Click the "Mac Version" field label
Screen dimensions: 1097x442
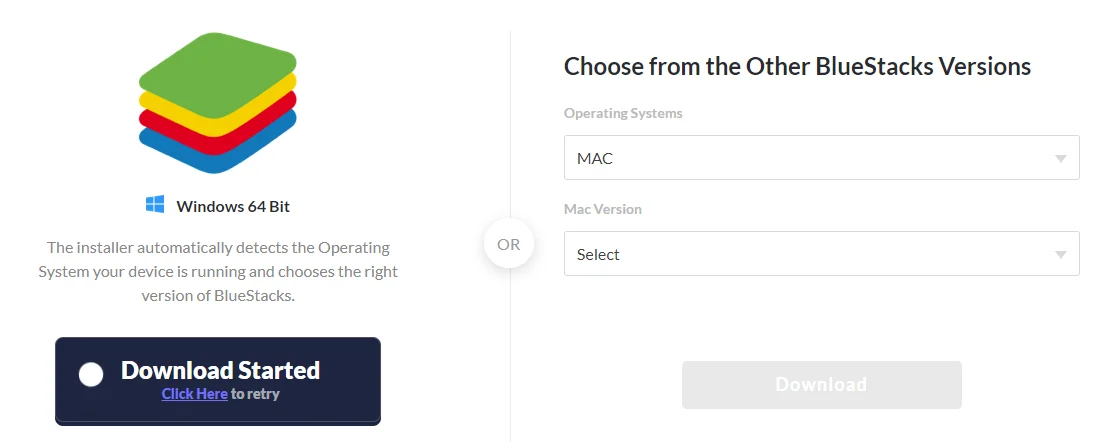(603, 209)
